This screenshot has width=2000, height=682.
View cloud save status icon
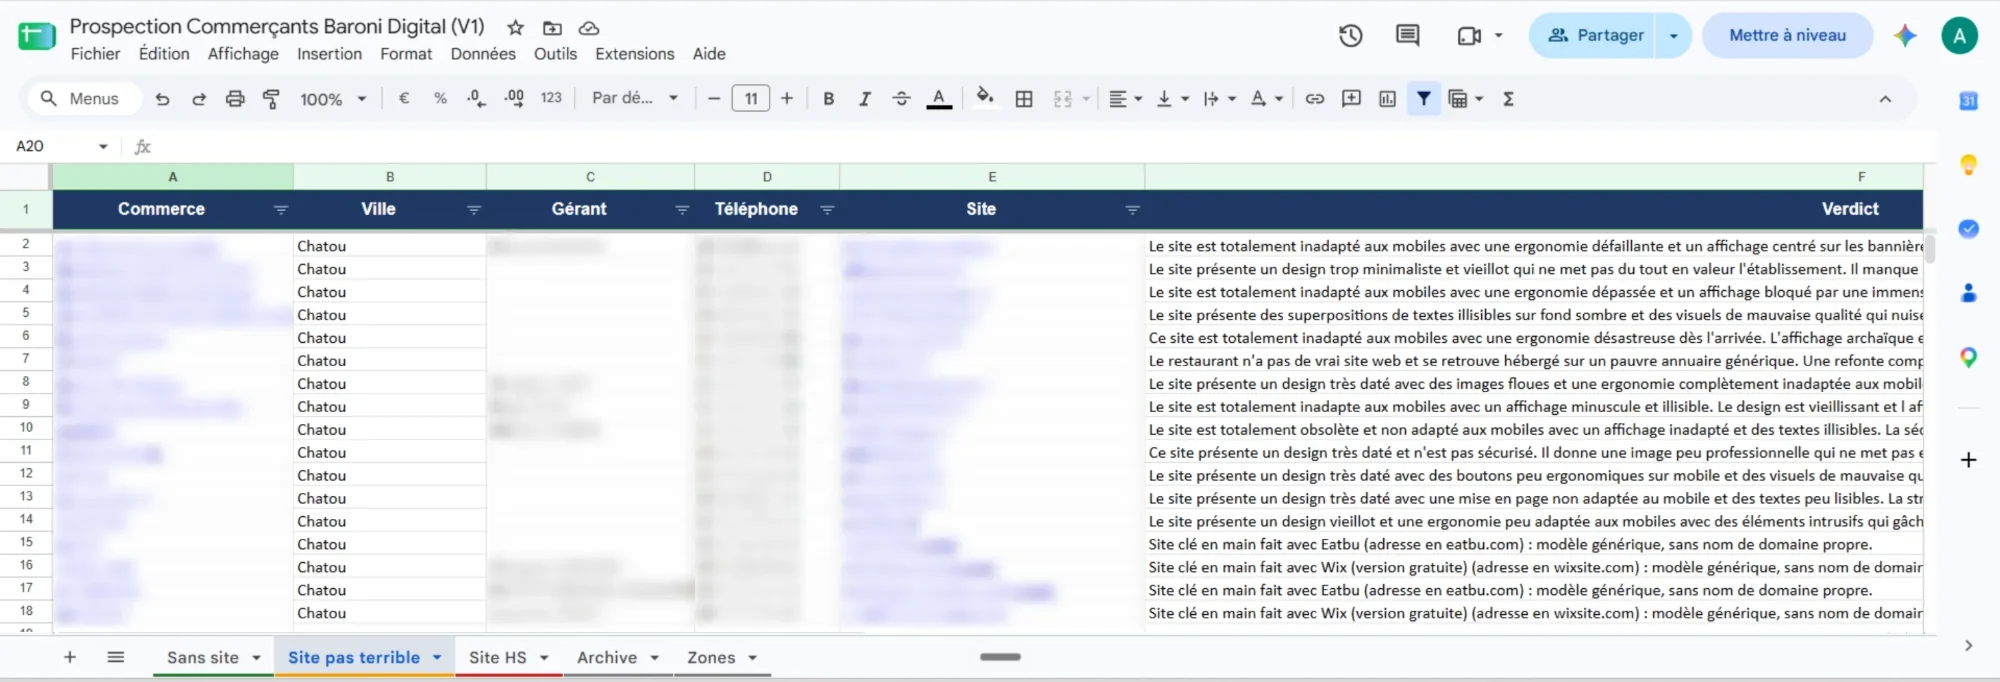(589, 28)
